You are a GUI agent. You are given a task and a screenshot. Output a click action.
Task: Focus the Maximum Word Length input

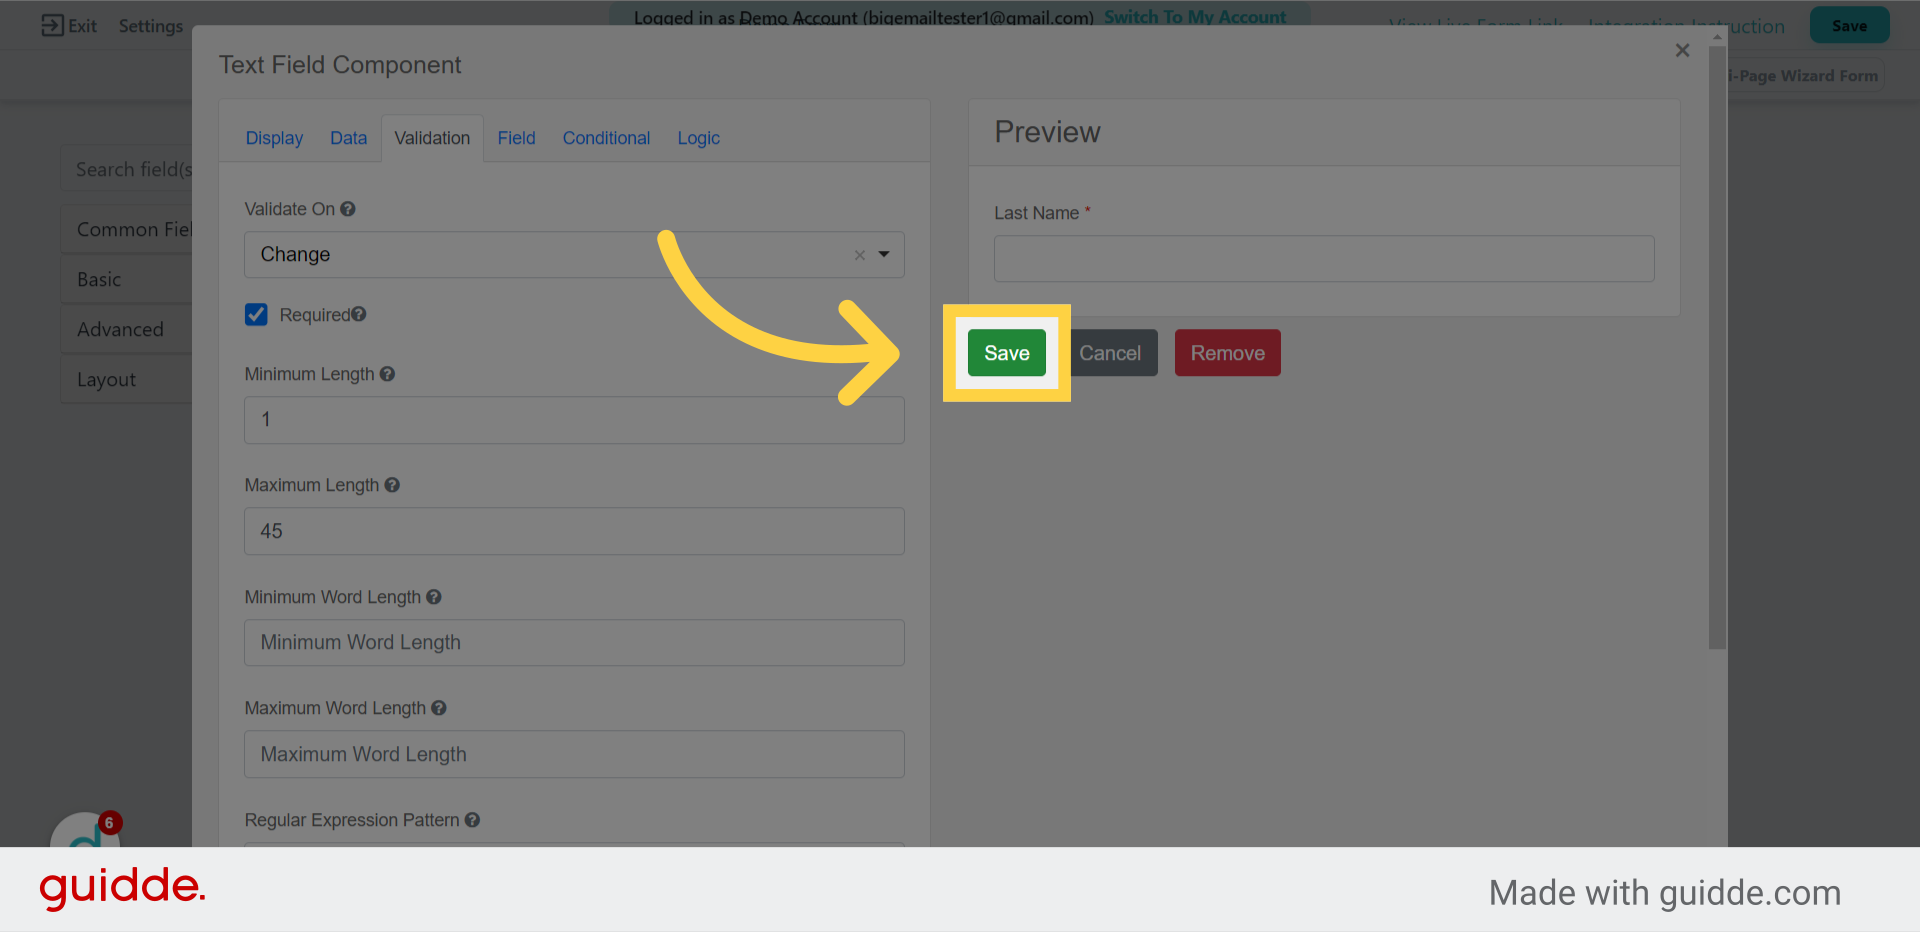[x=574, y=754]
